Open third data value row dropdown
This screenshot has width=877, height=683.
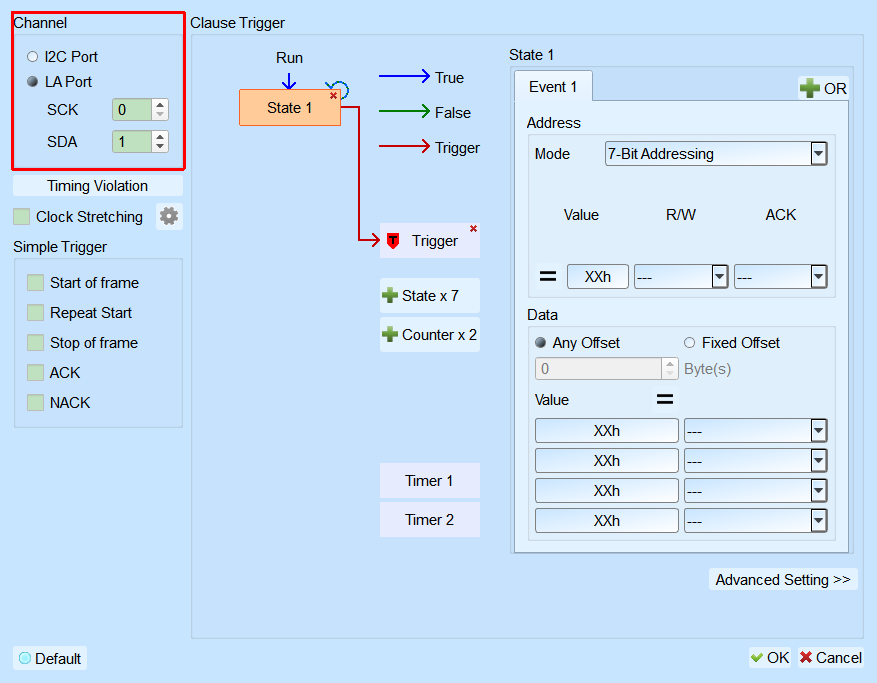click(x=756, y=491)
